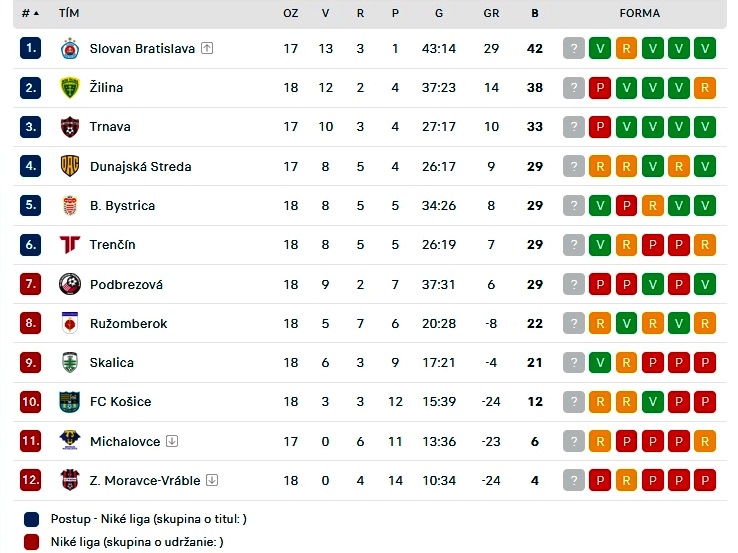
Task: Select the Trenčín team logo
Action: 70,245
